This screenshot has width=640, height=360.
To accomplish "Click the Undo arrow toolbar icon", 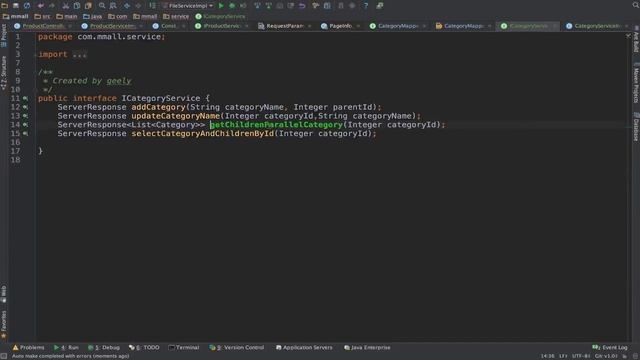I will click(41, 6).
